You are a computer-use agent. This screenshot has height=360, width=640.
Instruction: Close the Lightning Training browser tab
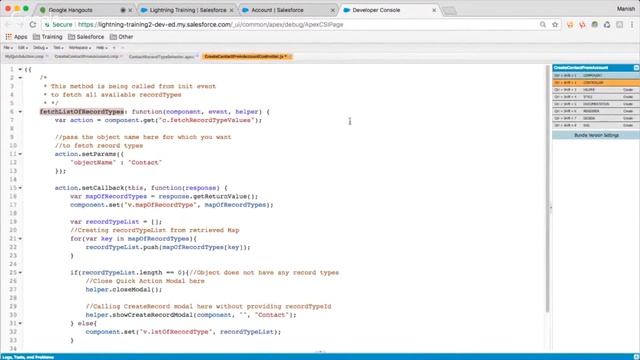coord(231,10)
